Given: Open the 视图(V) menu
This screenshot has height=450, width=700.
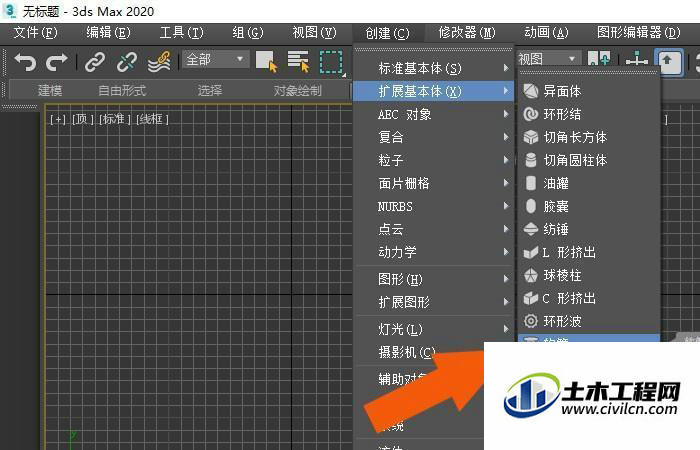Looking at the screenshot, I should (x=314, y=33).
